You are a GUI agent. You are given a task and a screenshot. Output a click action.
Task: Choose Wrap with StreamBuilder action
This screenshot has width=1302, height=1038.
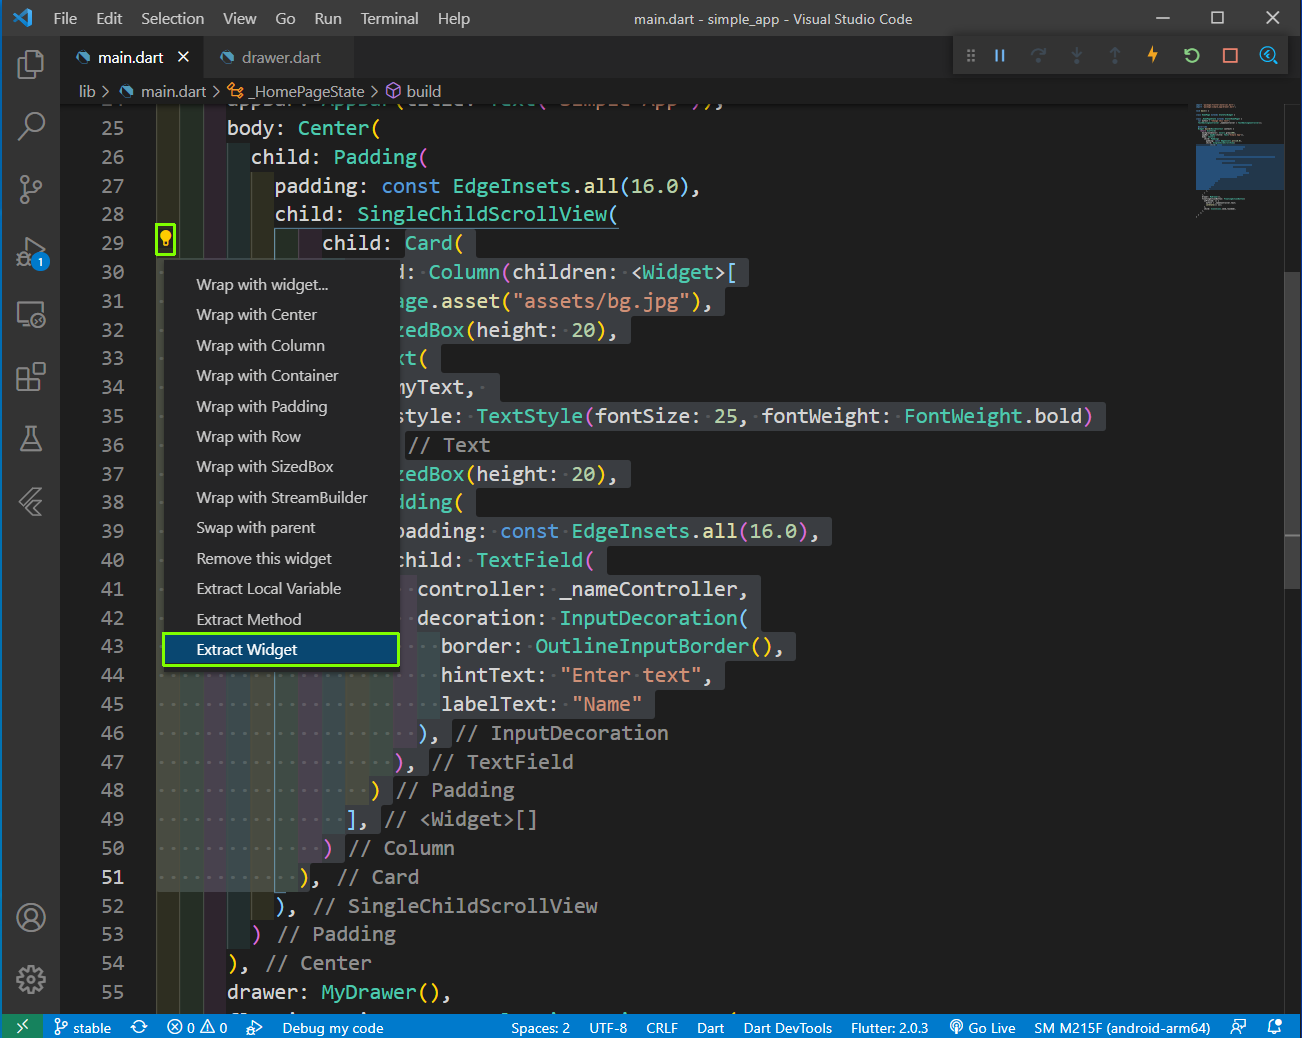pyautogui.click(x=281, y=498)
